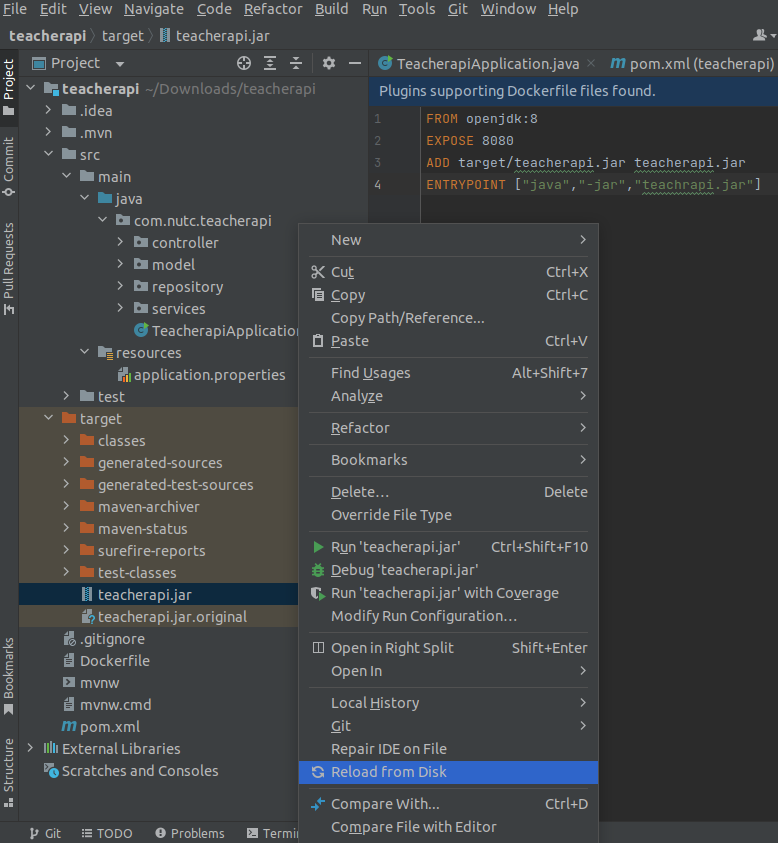Click the Expand All icon in Project panel
The image size is (778, 843).
click(270, 63)
